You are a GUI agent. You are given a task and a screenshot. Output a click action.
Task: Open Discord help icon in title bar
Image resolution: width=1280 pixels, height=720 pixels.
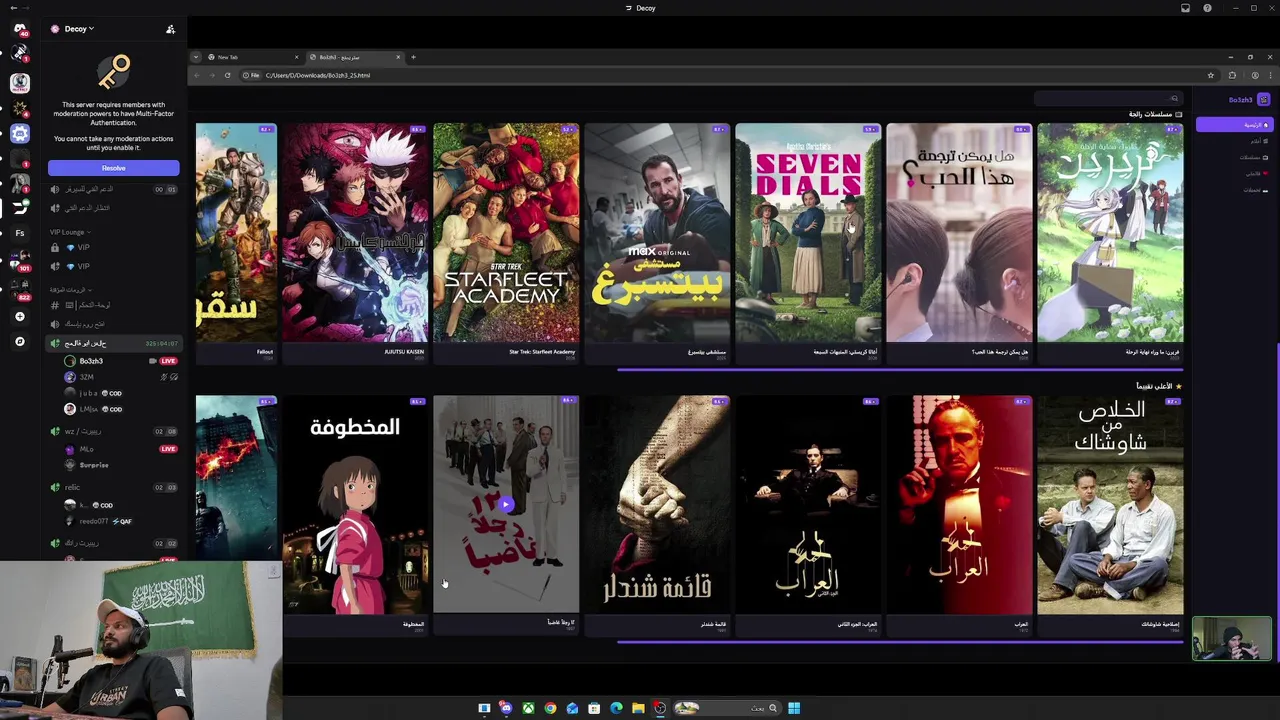(x=1208, y=8)
